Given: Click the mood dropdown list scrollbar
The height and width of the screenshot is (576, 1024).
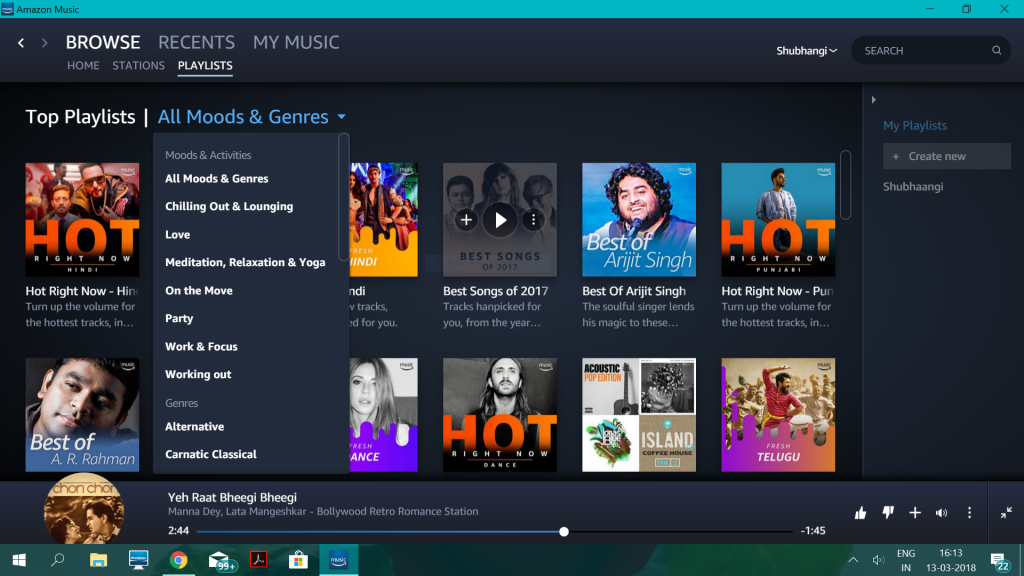Looking at the screenshot, I should (344, 196).
